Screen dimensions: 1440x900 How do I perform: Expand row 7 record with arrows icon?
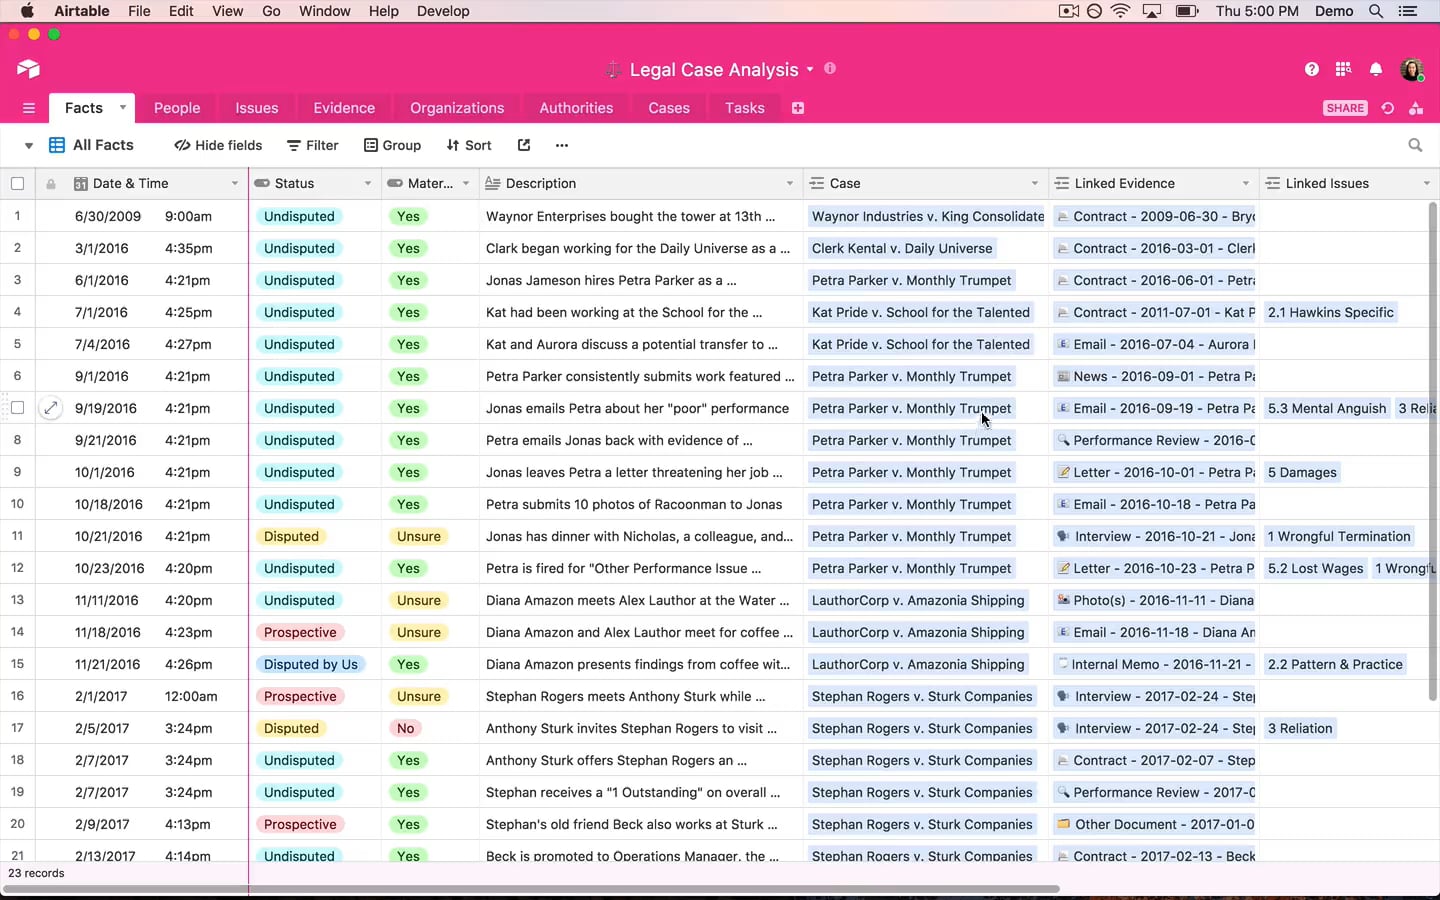[50, 408]
